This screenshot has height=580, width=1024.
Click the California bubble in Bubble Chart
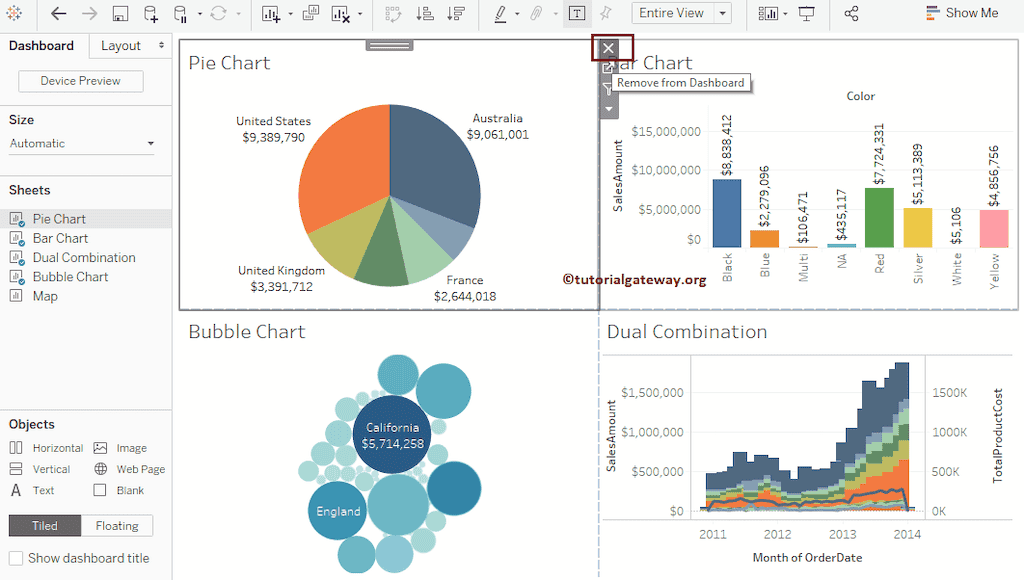392,434
